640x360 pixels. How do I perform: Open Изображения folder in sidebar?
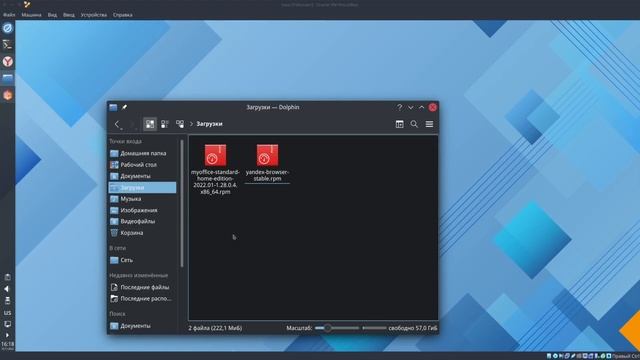142,210
